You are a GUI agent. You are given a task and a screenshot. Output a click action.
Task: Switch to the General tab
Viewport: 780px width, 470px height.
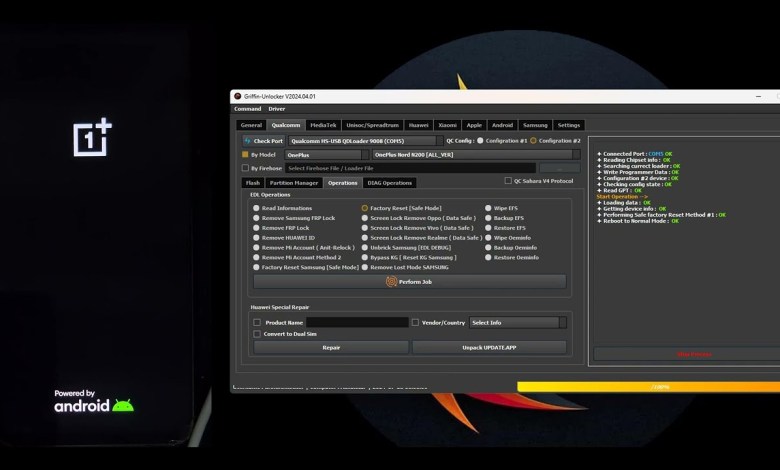[251, 125]
